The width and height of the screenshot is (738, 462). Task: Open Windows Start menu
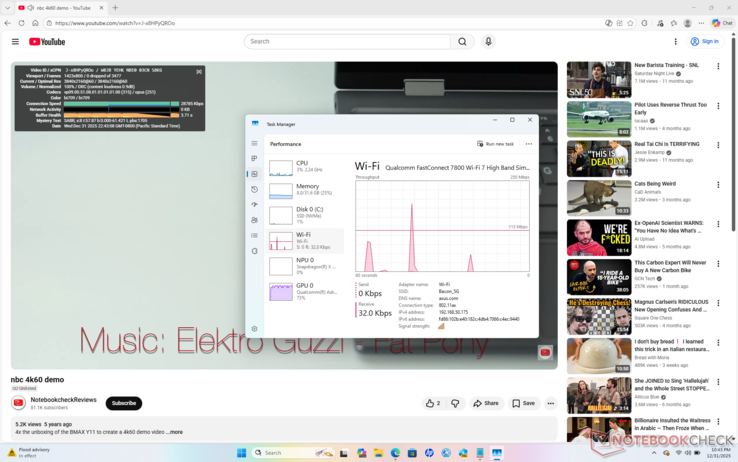(241, 453)
